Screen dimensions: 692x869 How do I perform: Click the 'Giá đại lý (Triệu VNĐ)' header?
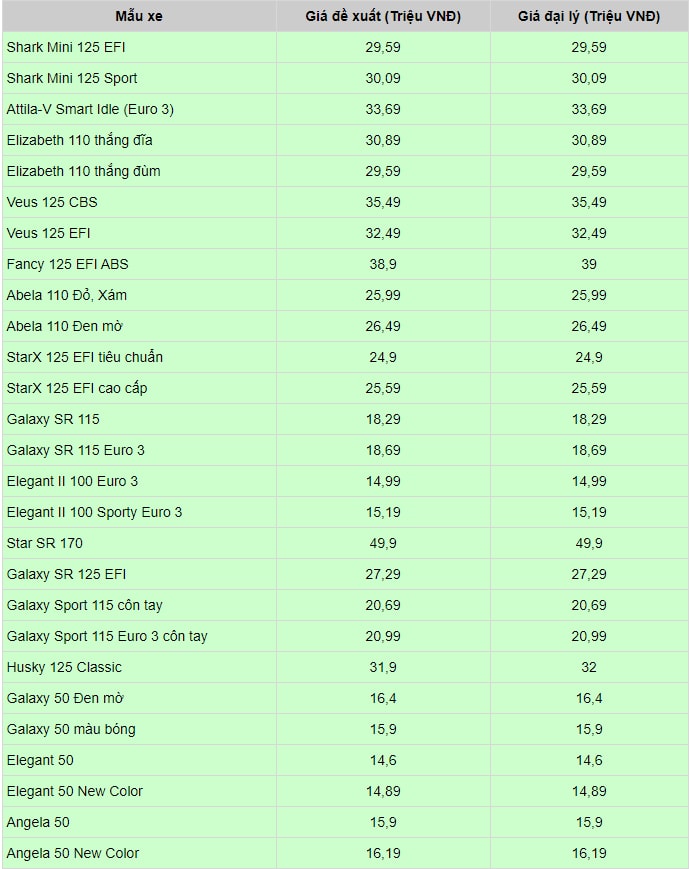click(x=589, y=16)
